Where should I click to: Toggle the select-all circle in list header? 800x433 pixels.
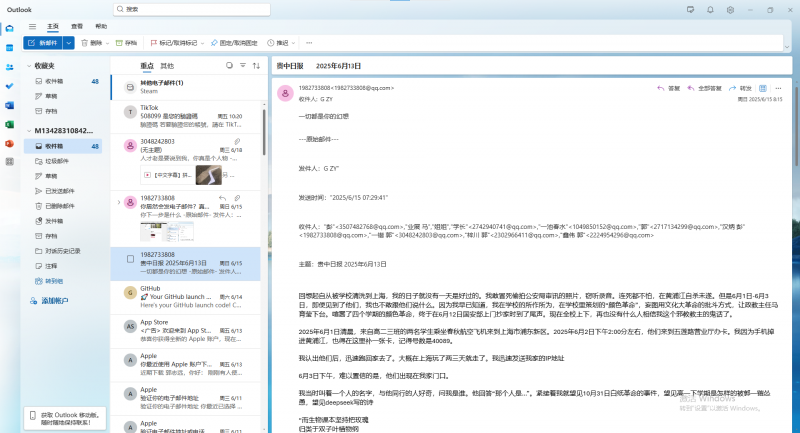point(229,65)
